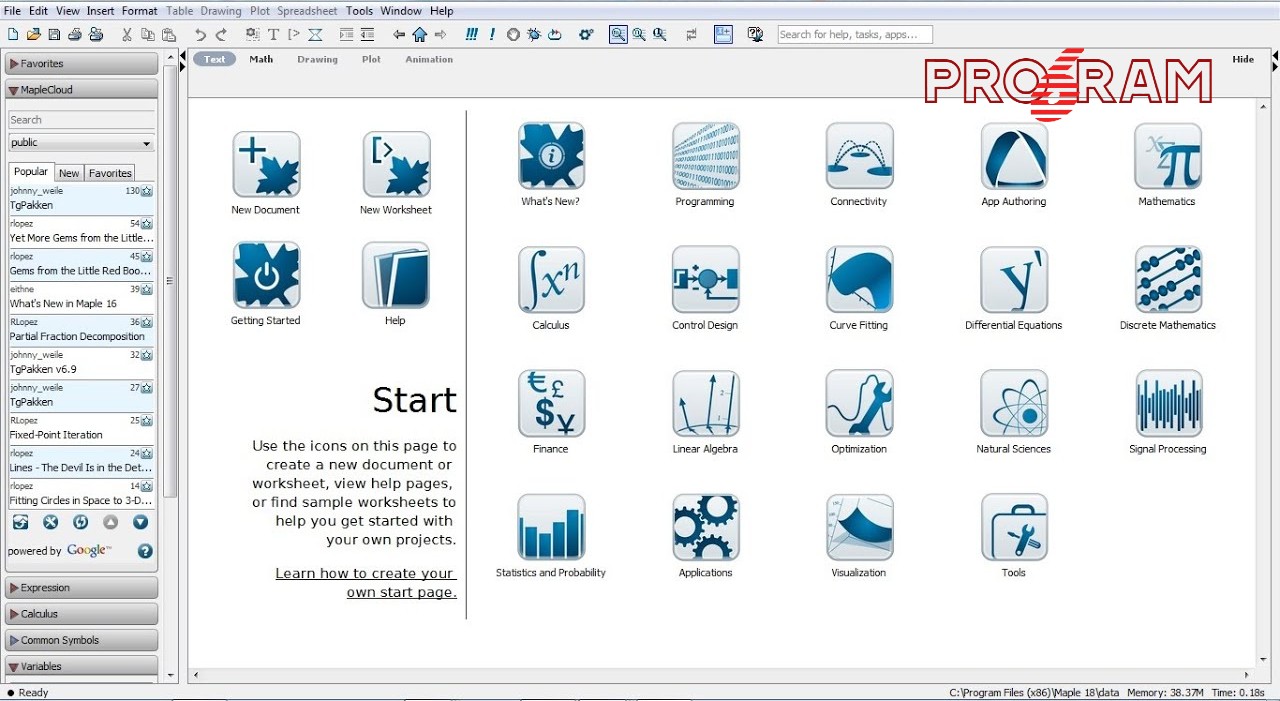The width and height of the screenshot is (1280, 701).
Task: Expand the Common Symbols palette
Action: pyautogui.click(x=82, y=640)
